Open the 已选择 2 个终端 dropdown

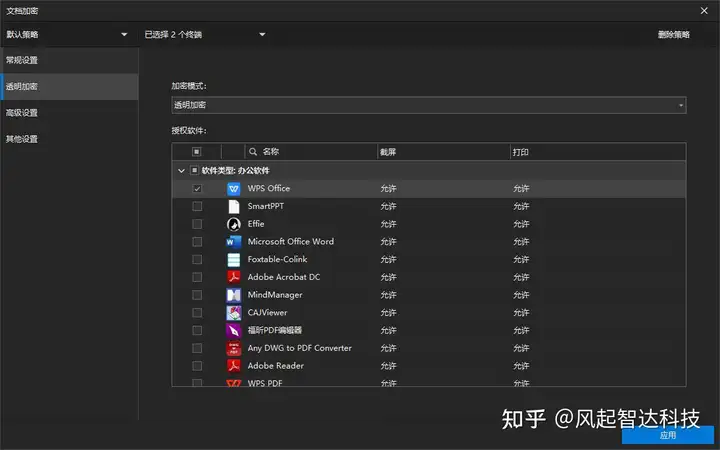[205, 34]
